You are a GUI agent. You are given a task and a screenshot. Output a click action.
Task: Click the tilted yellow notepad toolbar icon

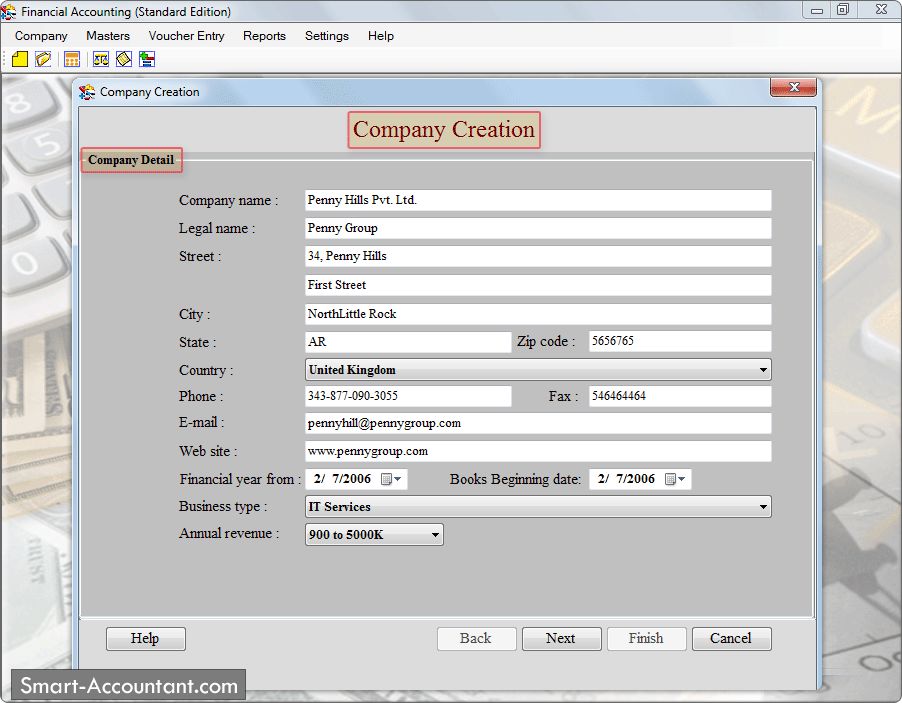124,59
